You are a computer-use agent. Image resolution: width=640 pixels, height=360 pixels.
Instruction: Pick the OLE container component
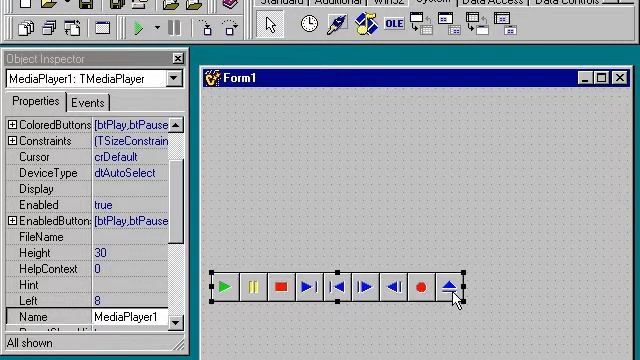[x=394, y=24]
